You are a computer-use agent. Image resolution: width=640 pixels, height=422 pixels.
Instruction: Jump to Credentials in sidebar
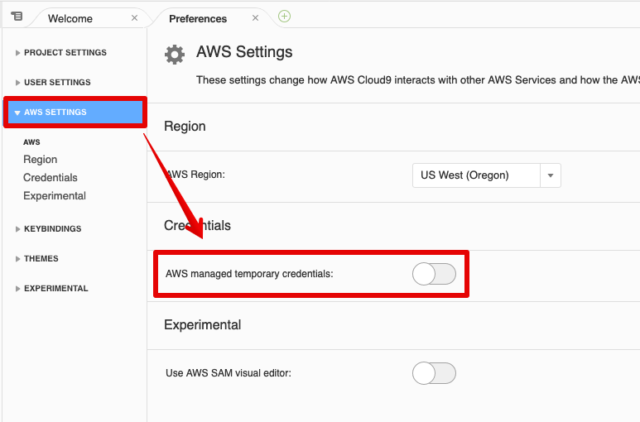pyautogui.click(x=50, y=178)
